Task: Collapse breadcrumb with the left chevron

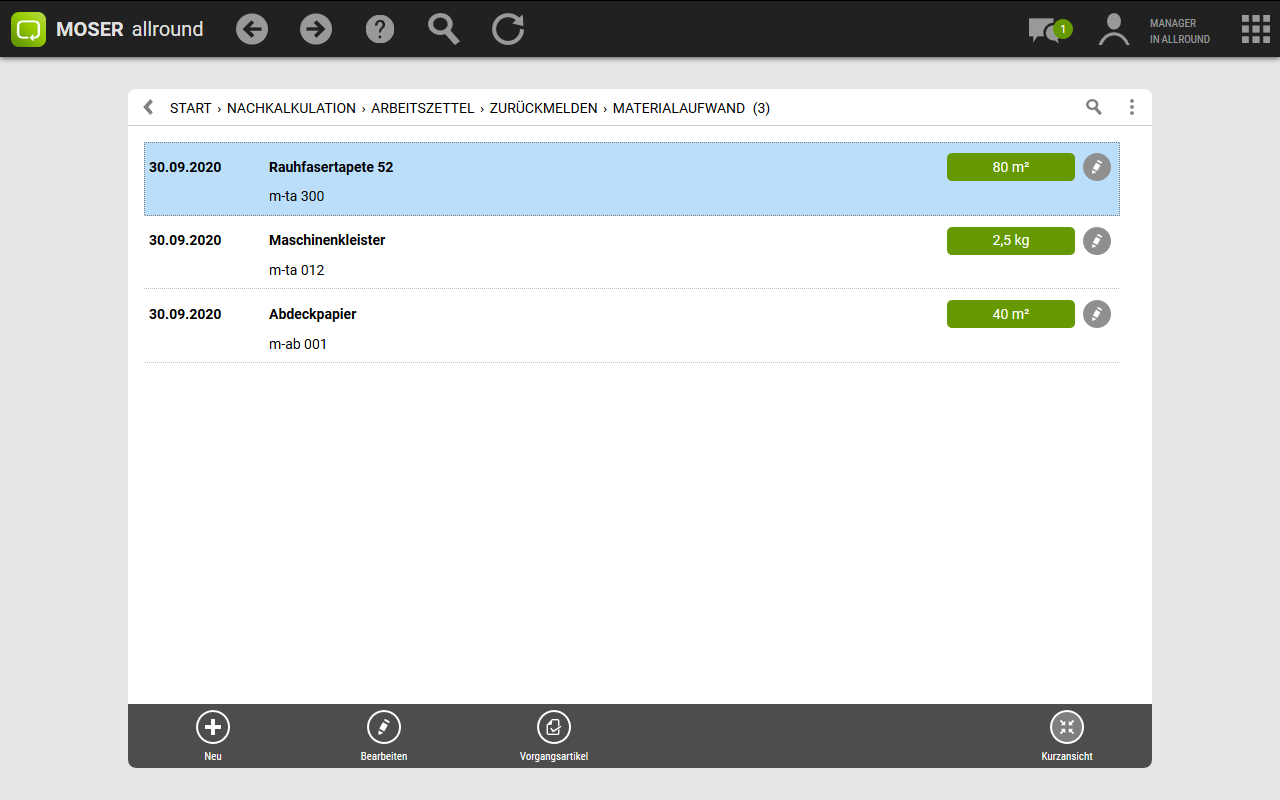Action: (149, 107)
